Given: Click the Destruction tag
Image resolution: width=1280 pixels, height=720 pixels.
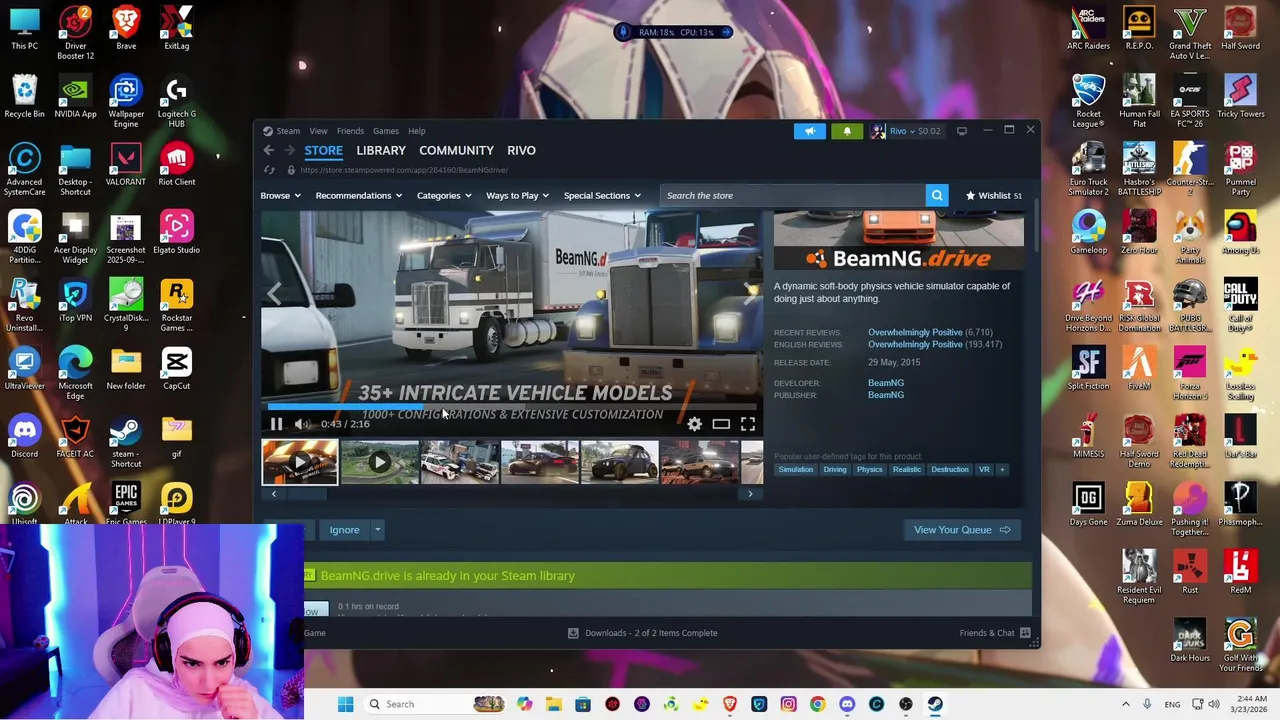Looking at the screenshot, I should pyautogui.click(x=950, y=470).
